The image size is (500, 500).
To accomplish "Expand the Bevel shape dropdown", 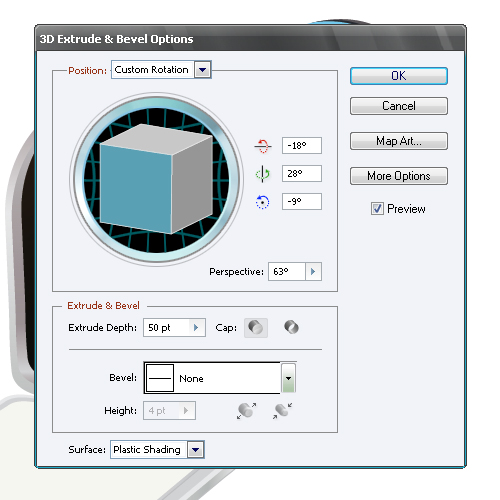I will (x=288, y=378).
